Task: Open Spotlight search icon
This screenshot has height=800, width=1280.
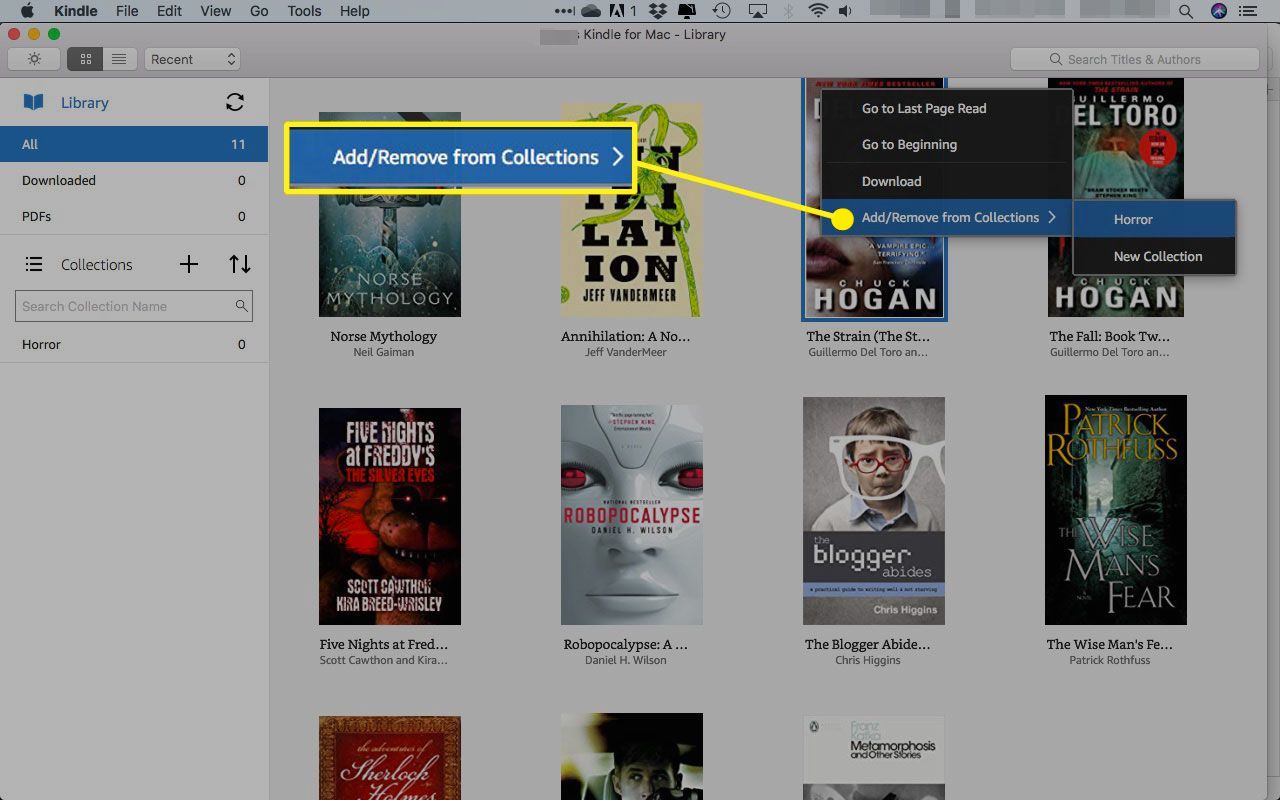Action: pyautogui.click(x=1186, y=11)
